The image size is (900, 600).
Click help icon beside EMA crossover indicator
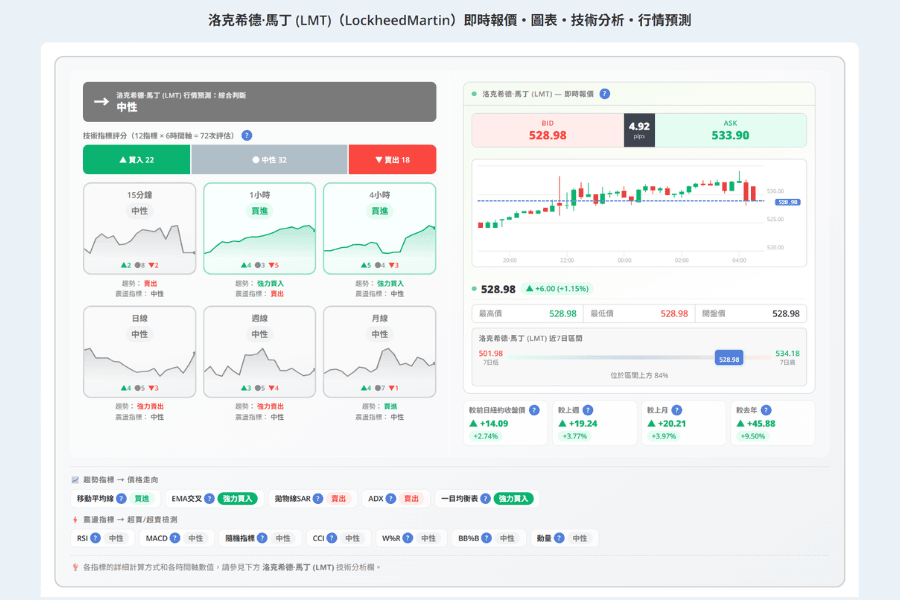[210, 498]
